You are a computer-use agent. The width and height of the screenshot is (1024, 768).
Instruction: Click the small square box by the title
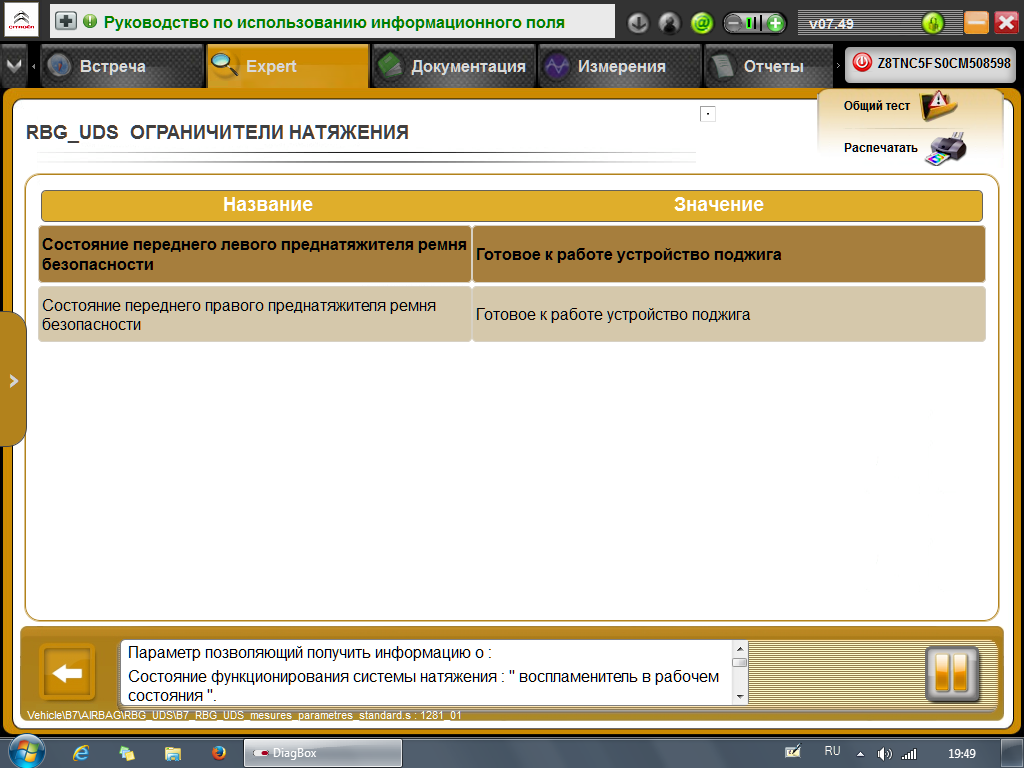[708, 114]
